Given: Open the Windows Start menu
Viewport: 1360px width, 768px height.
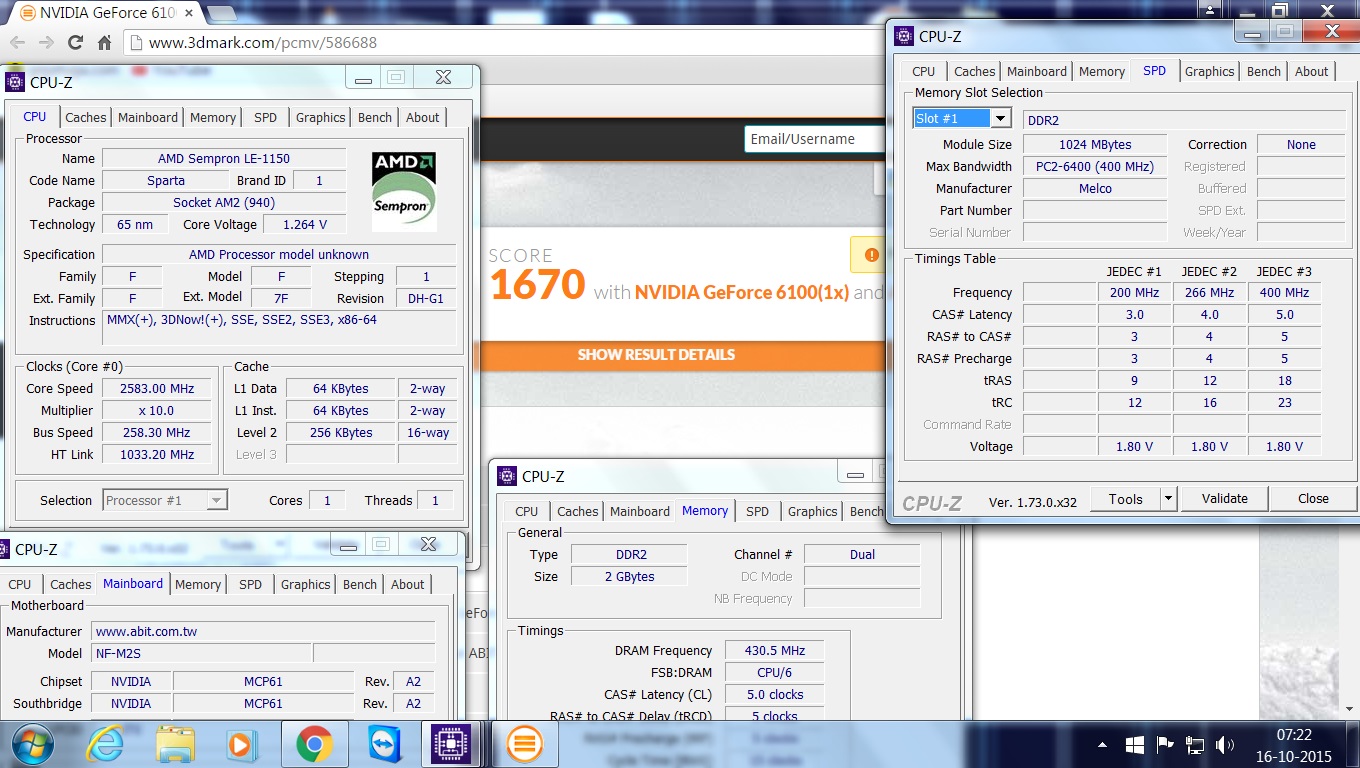Looking at the screenshot, I should [31, 744].
